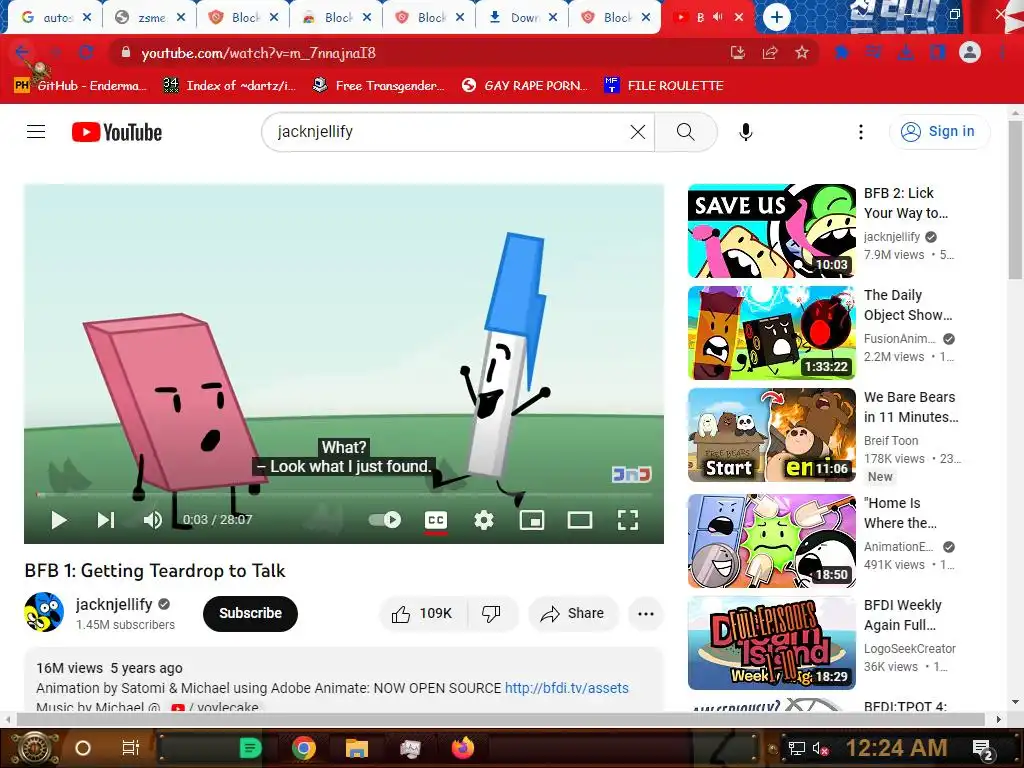Skip to the next video in player

point(106,520)
